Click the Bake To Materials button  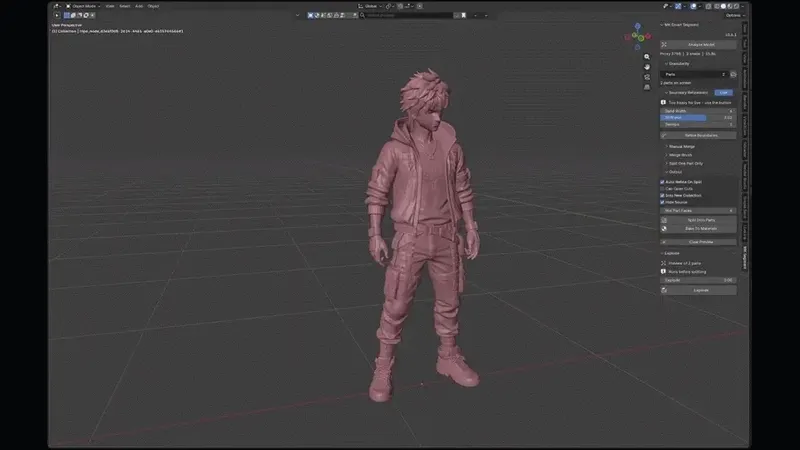point(698,229)
